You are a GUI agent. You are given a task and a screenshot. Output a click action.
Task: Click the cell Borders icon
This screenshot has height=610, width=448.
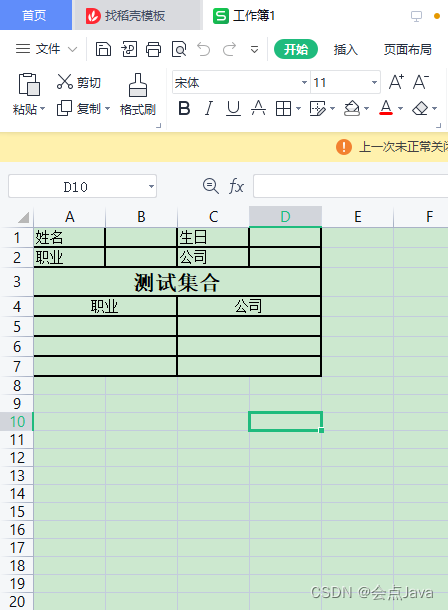coord(283,109)
